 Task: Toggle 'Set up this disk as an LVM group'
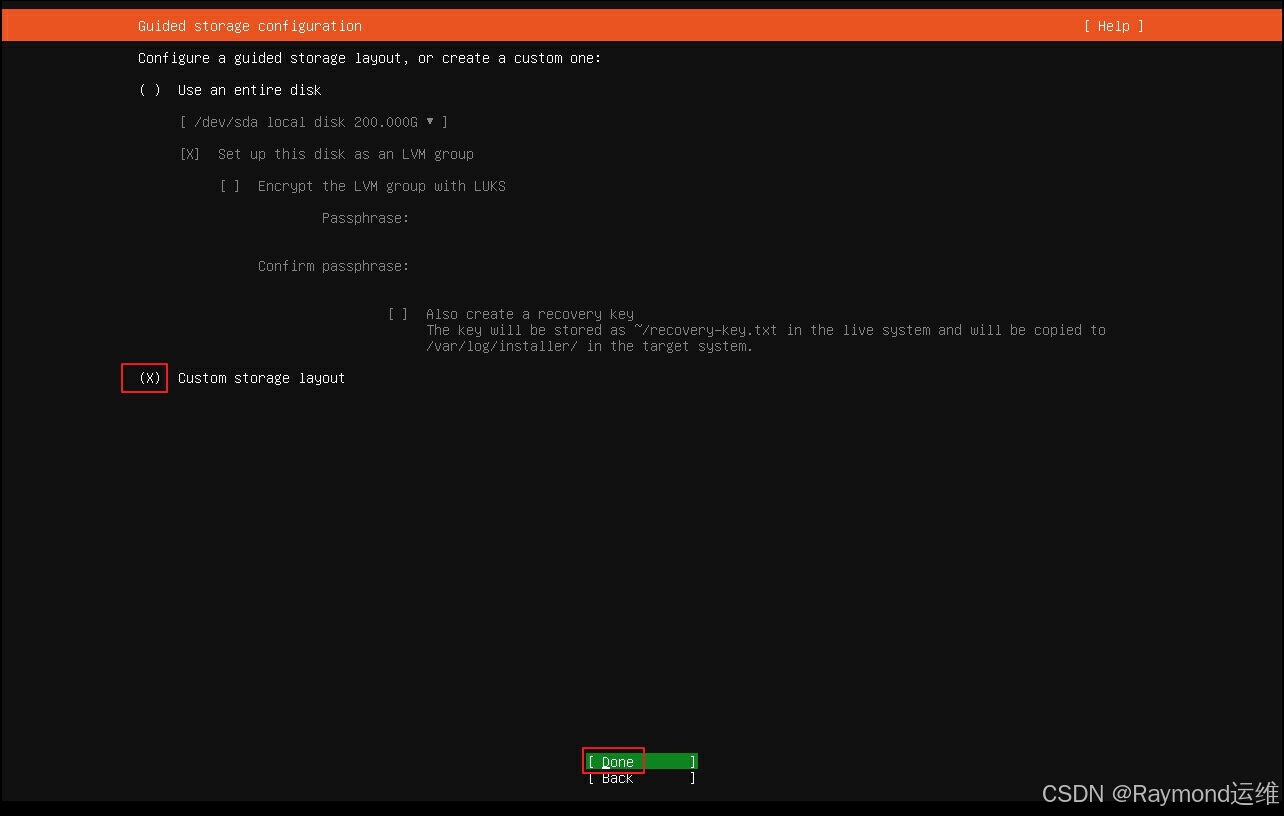pyautogui.click(x=190, y=154)
